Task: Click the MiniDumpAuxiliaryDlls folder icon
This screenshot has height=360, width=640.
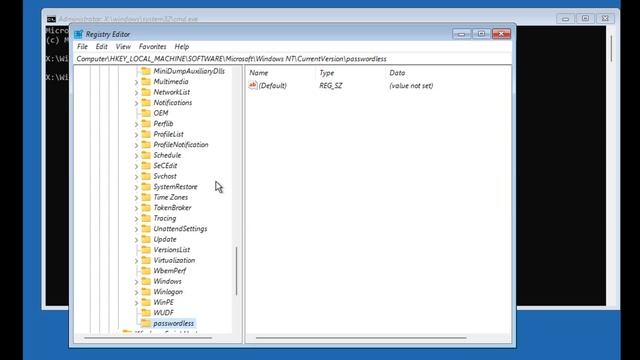Action: point(146,71)
